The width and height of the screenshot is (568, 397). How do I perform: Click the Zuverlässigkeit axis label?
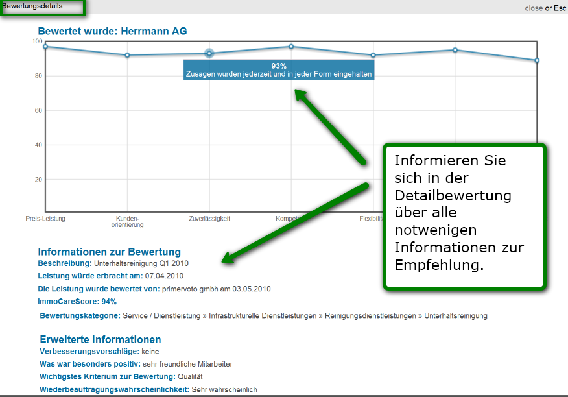pyautogui.click(x=209, y=218)
